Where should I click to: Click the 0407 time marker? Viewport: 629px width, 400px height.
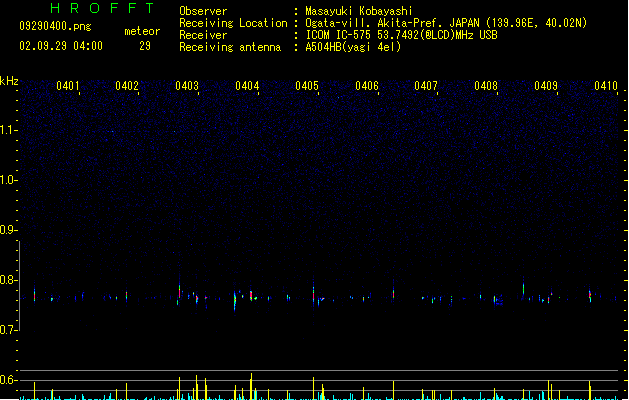click(x=426, y=86)
